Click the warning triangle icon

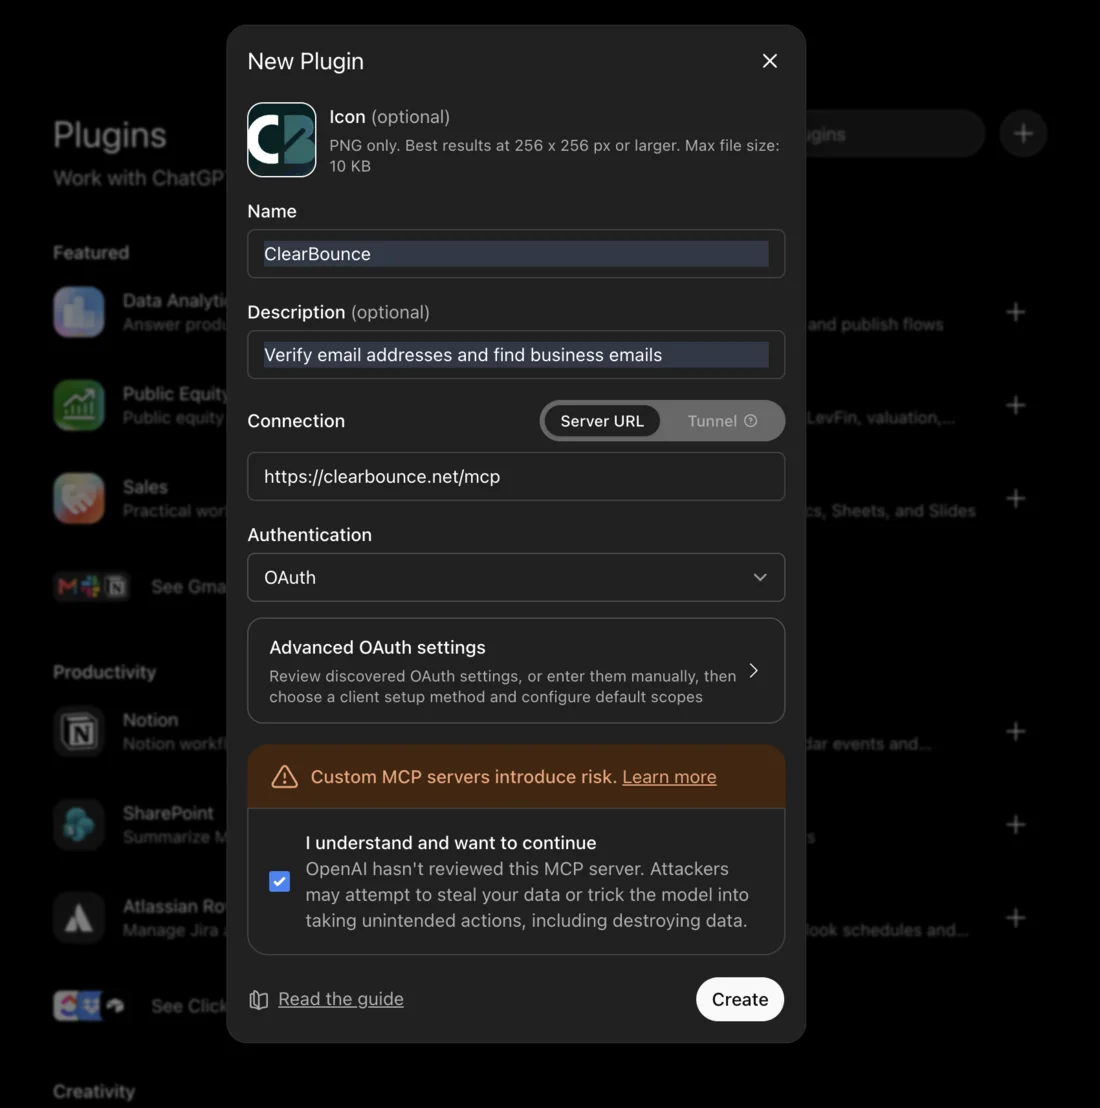[284, 777]
